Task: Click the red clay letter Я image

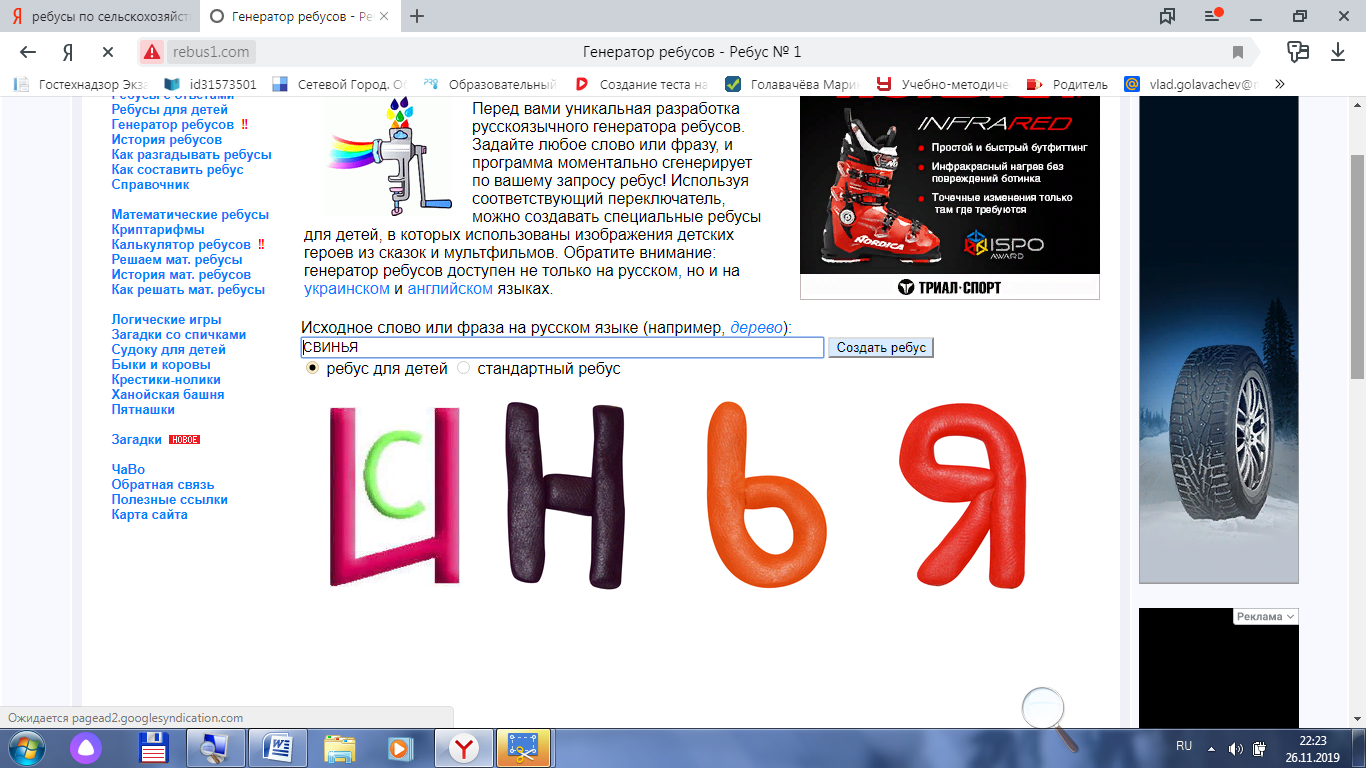Action: pyautogui.click(x=962, y=496)
